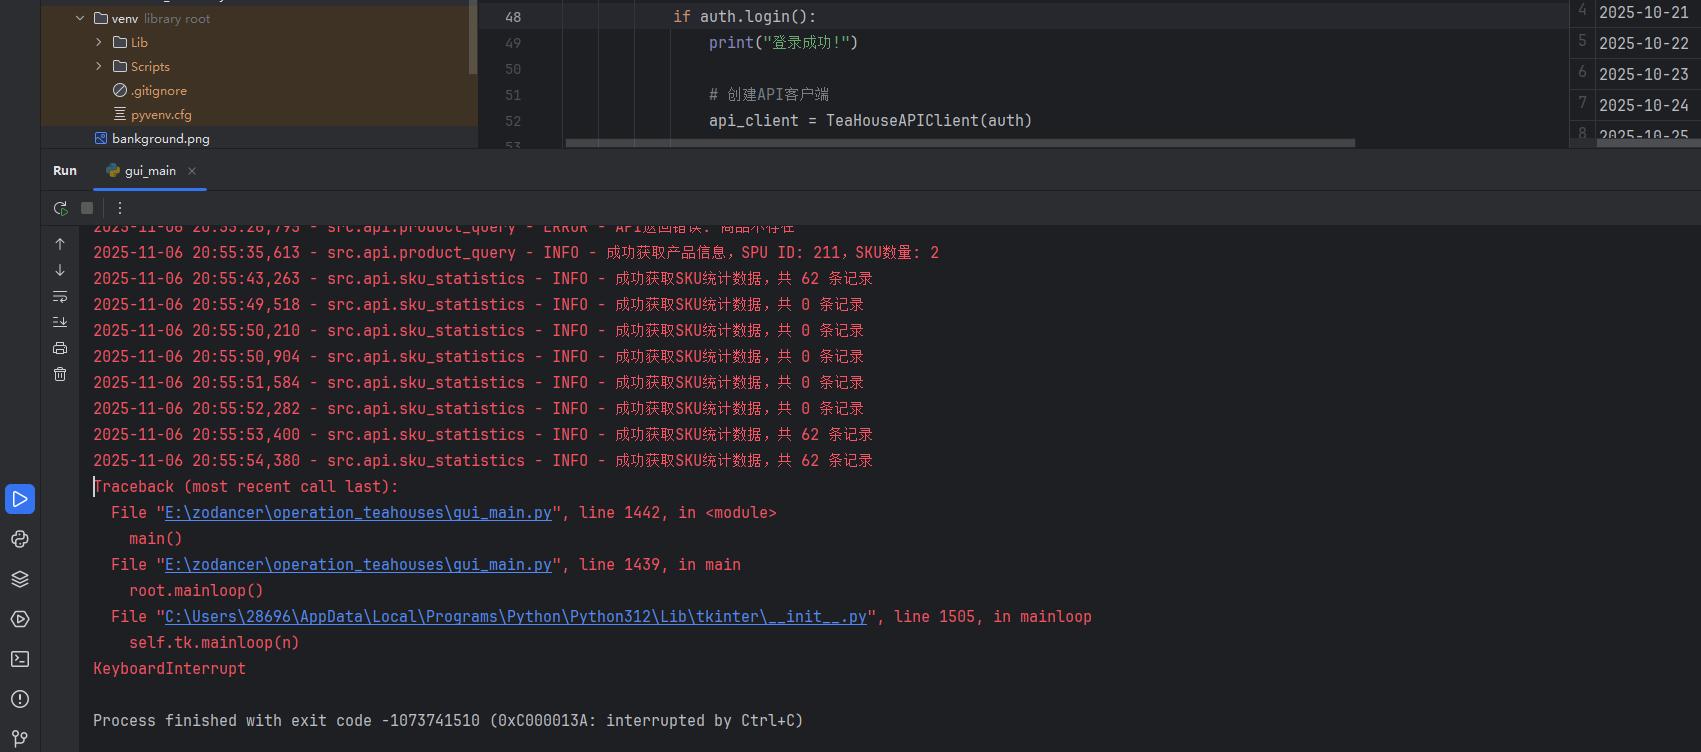Jump up the stack trace

60,244
